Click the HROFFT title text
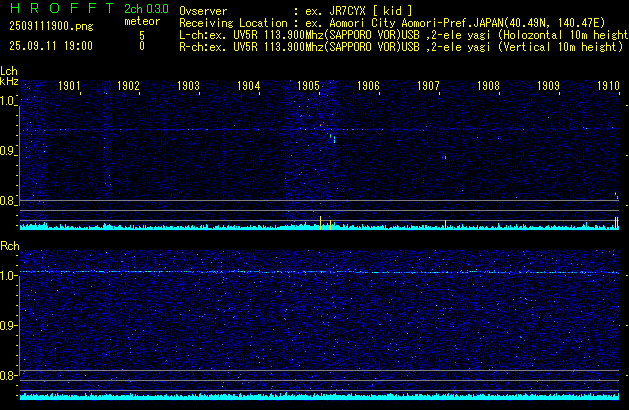The width and height of the screenshot is (629, 410). [x=62, y=8]
